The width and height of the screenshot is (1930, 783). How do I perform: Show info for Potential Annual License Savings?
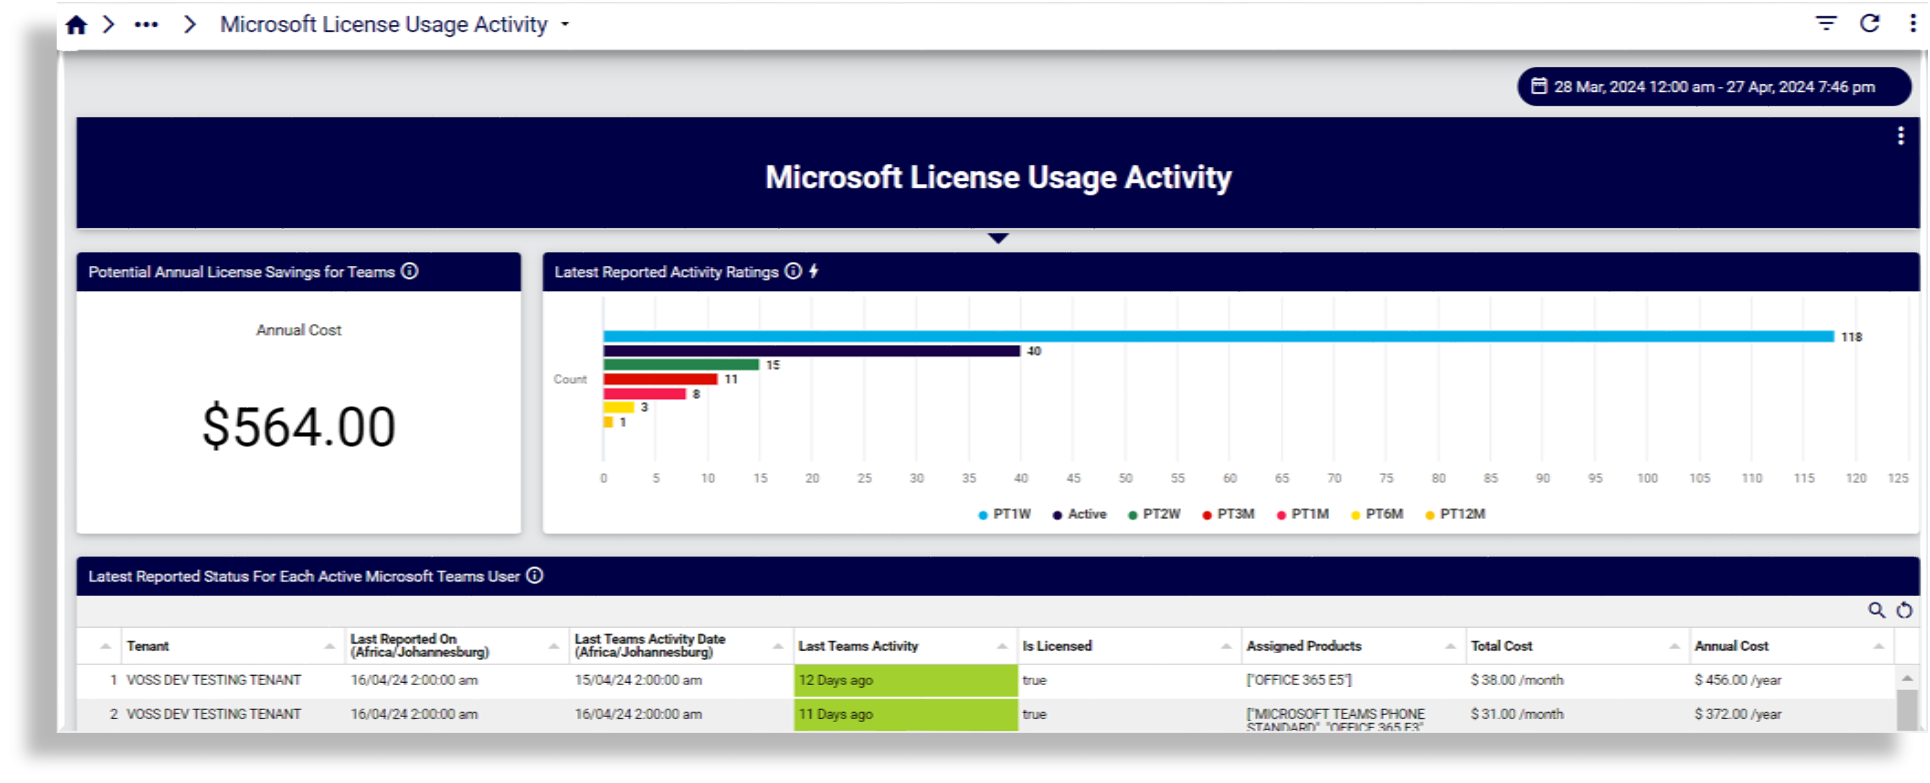[410, 271]
